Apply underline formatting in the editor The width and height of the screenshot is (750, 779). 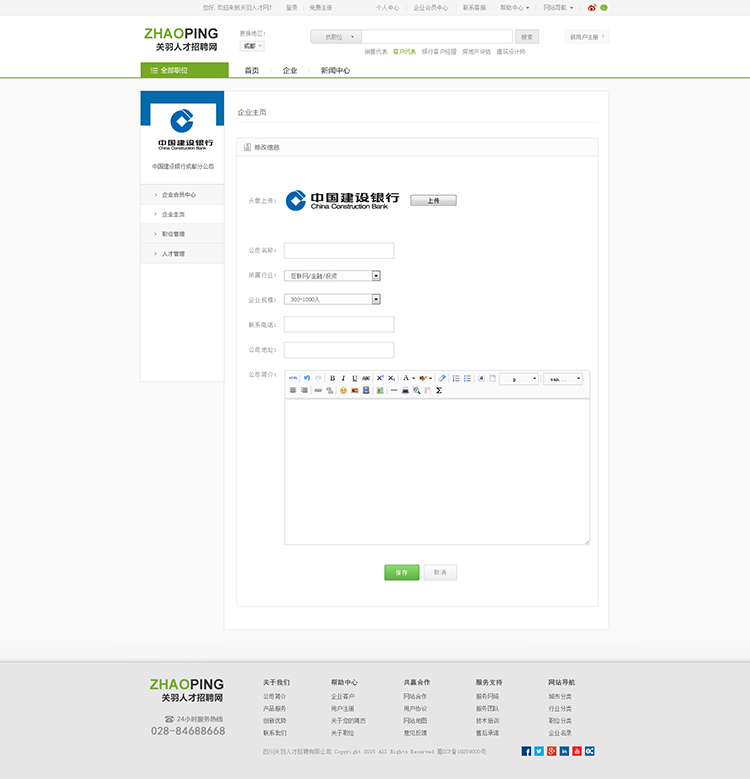click(x=354, y=378)
